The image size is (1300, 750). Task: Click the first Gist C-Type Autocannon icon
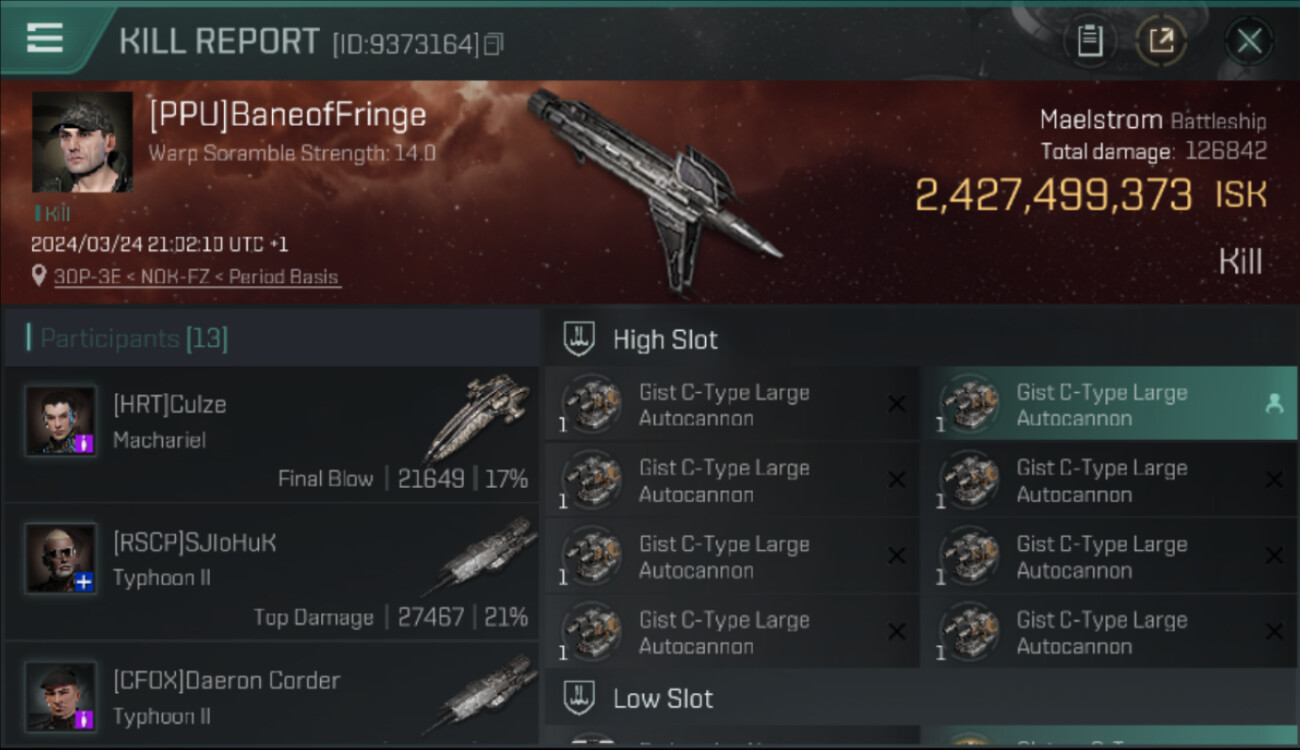(591, 405)
